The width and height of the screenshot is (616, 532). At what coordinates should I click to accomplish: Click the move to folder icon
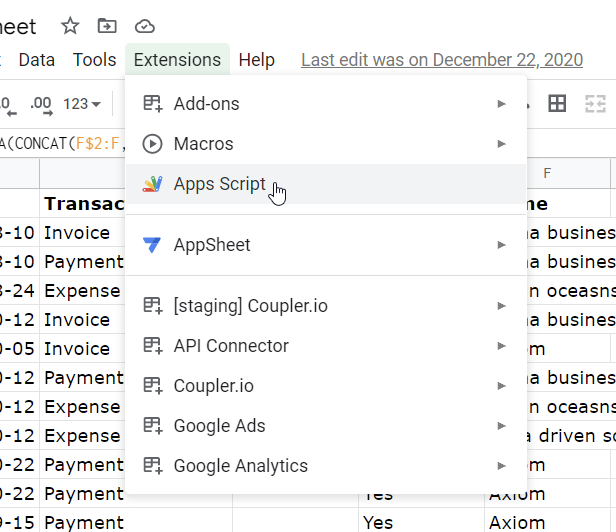click(x=107, y=26)
